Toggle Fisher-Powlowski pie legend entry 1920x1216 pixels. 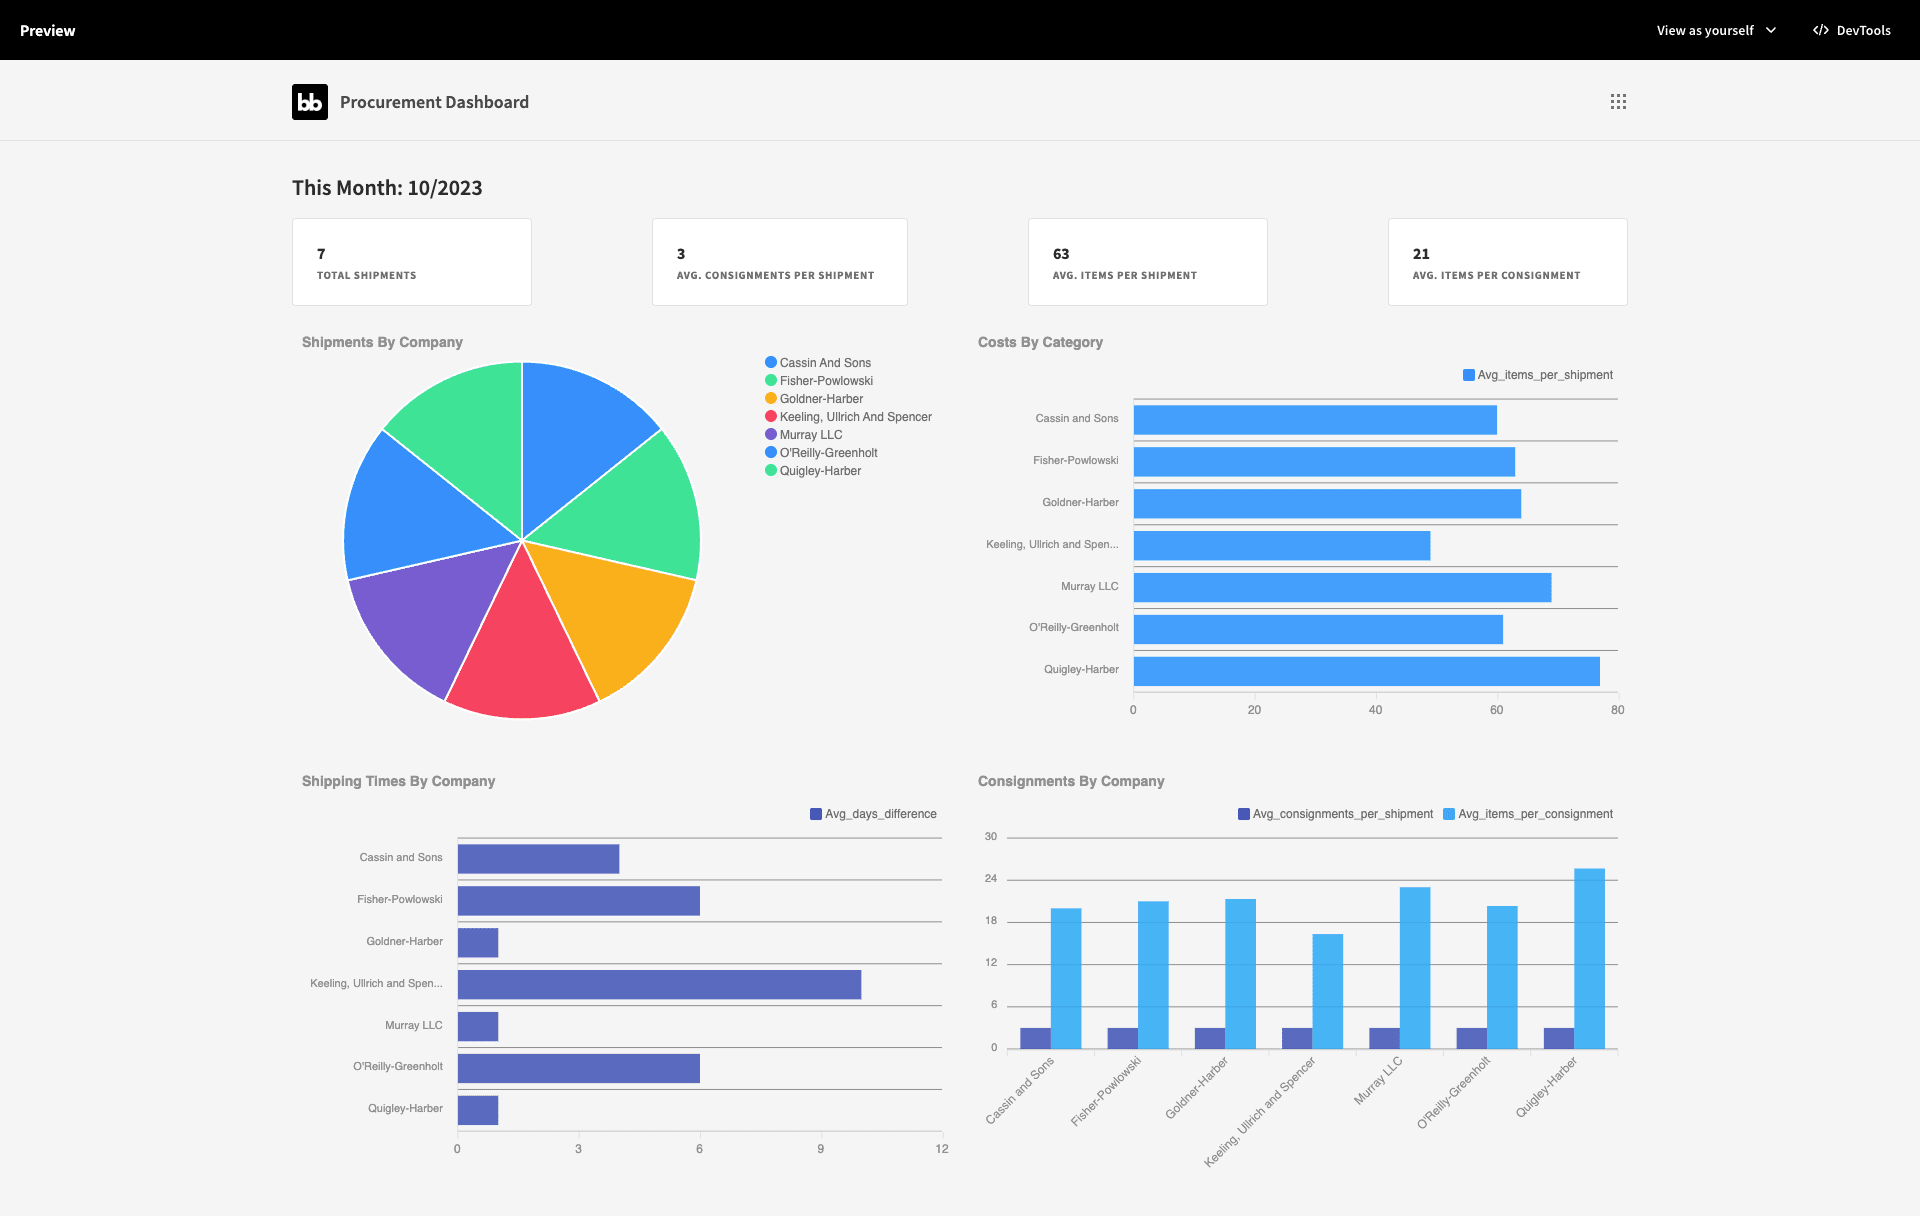click(819, 381)
